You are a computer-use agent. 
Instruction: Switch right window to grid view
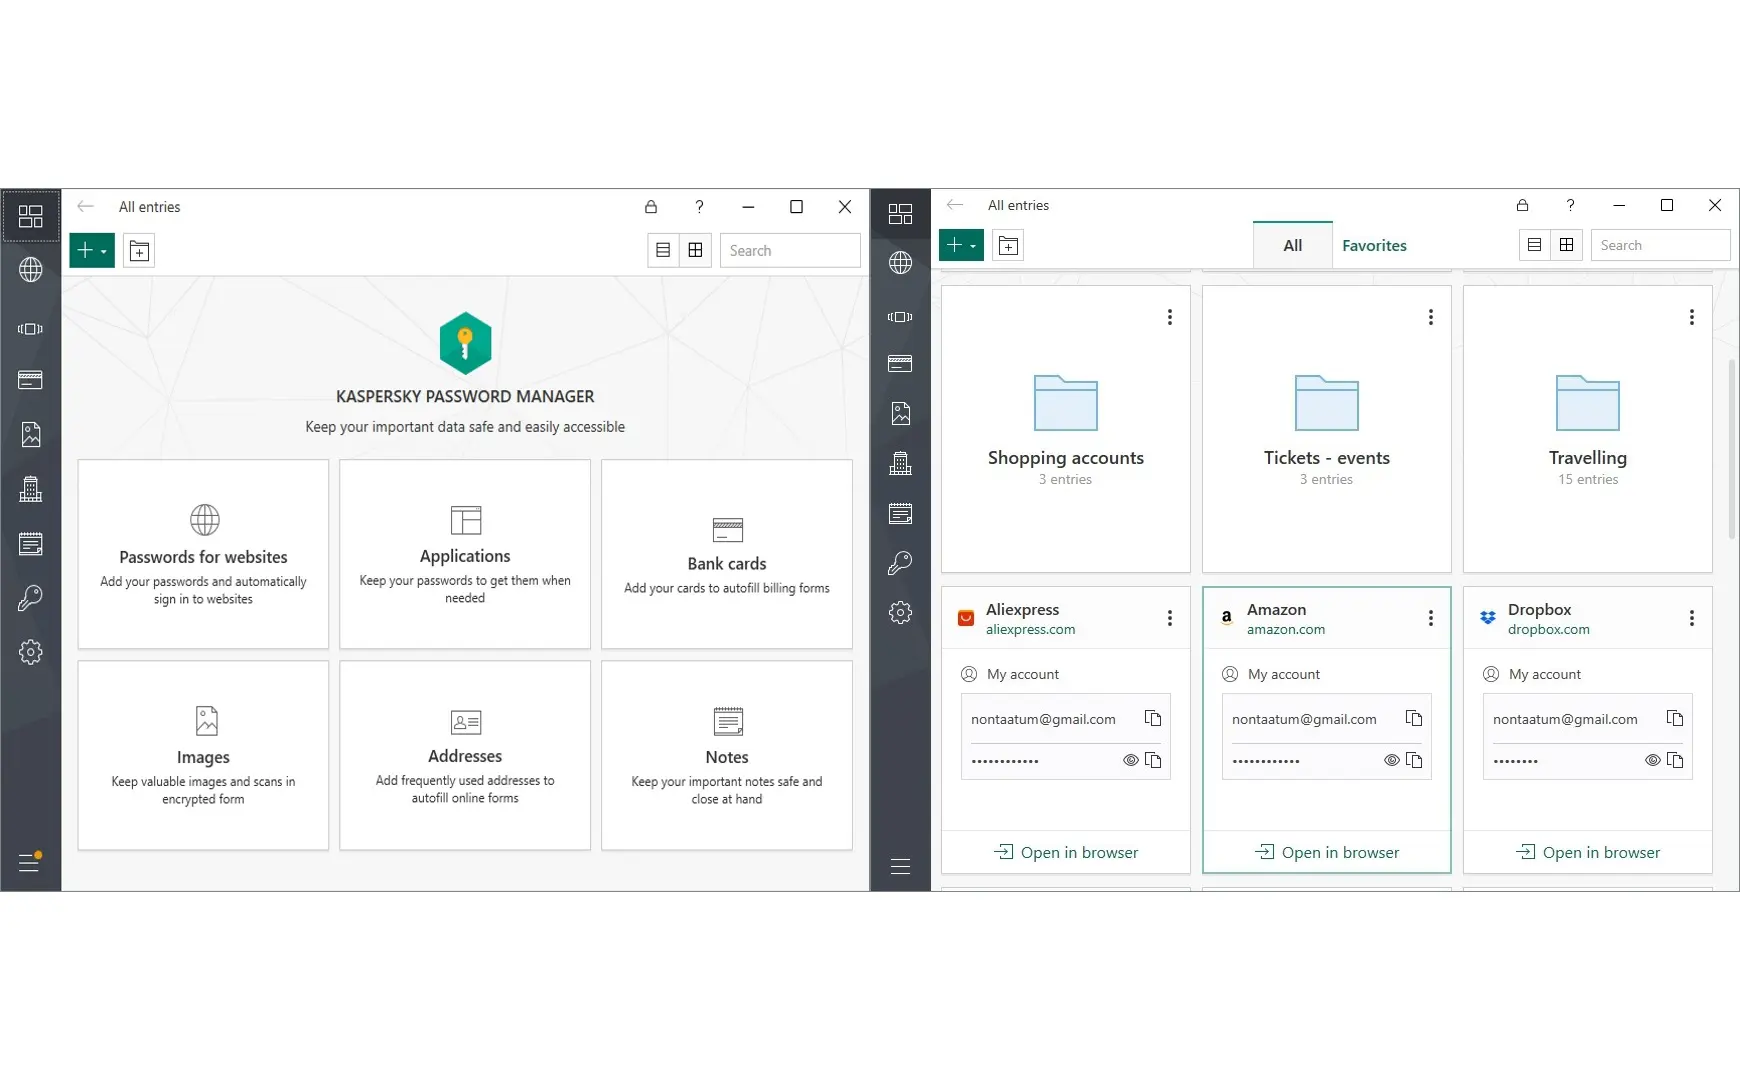click(1566, 245)
